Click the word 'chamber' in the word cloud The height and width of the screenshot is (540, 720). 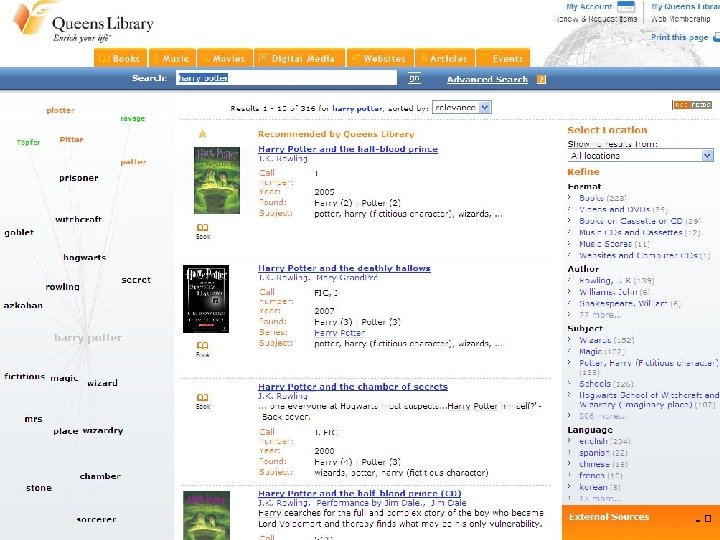pos(100,476)
